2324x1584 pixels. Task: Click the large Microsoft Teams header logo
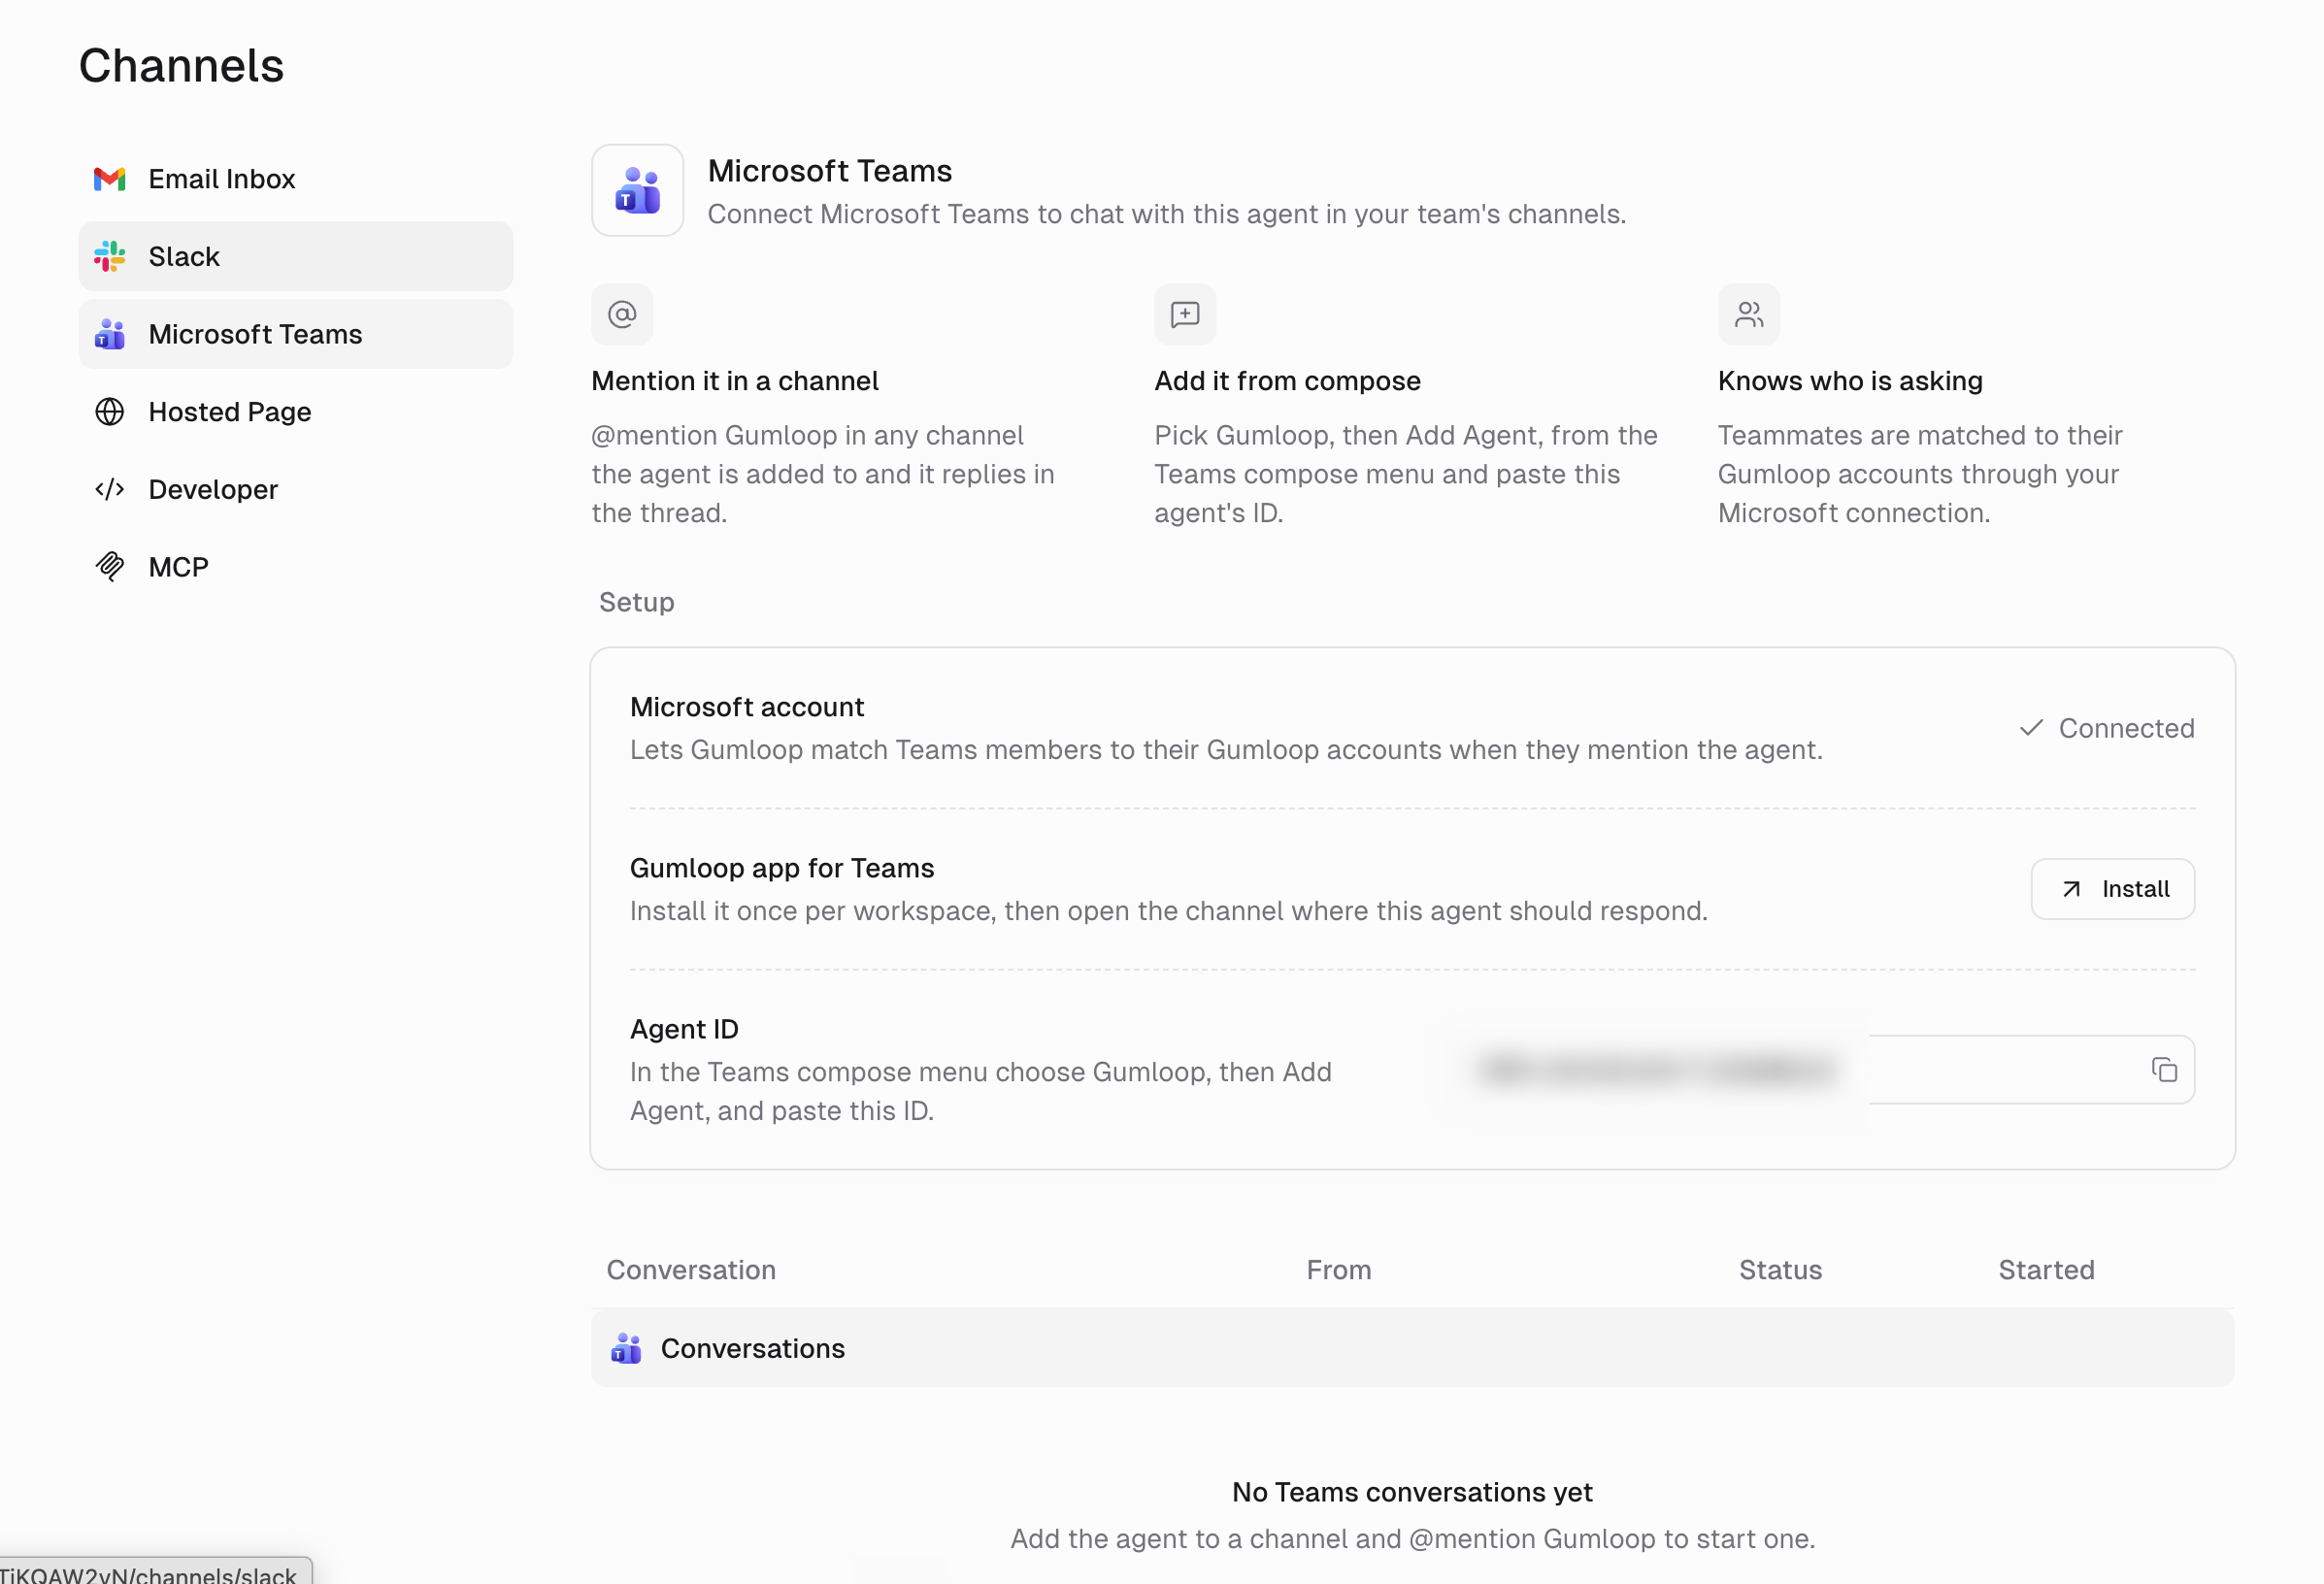tap(638, 190)
